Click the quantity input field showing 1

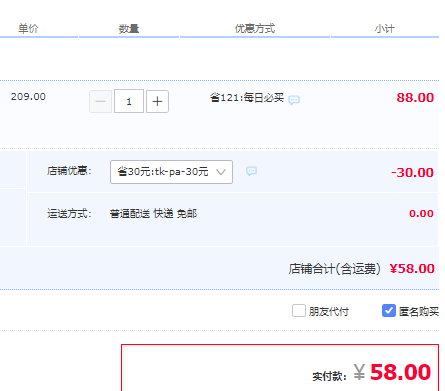(x=129, y=101)
